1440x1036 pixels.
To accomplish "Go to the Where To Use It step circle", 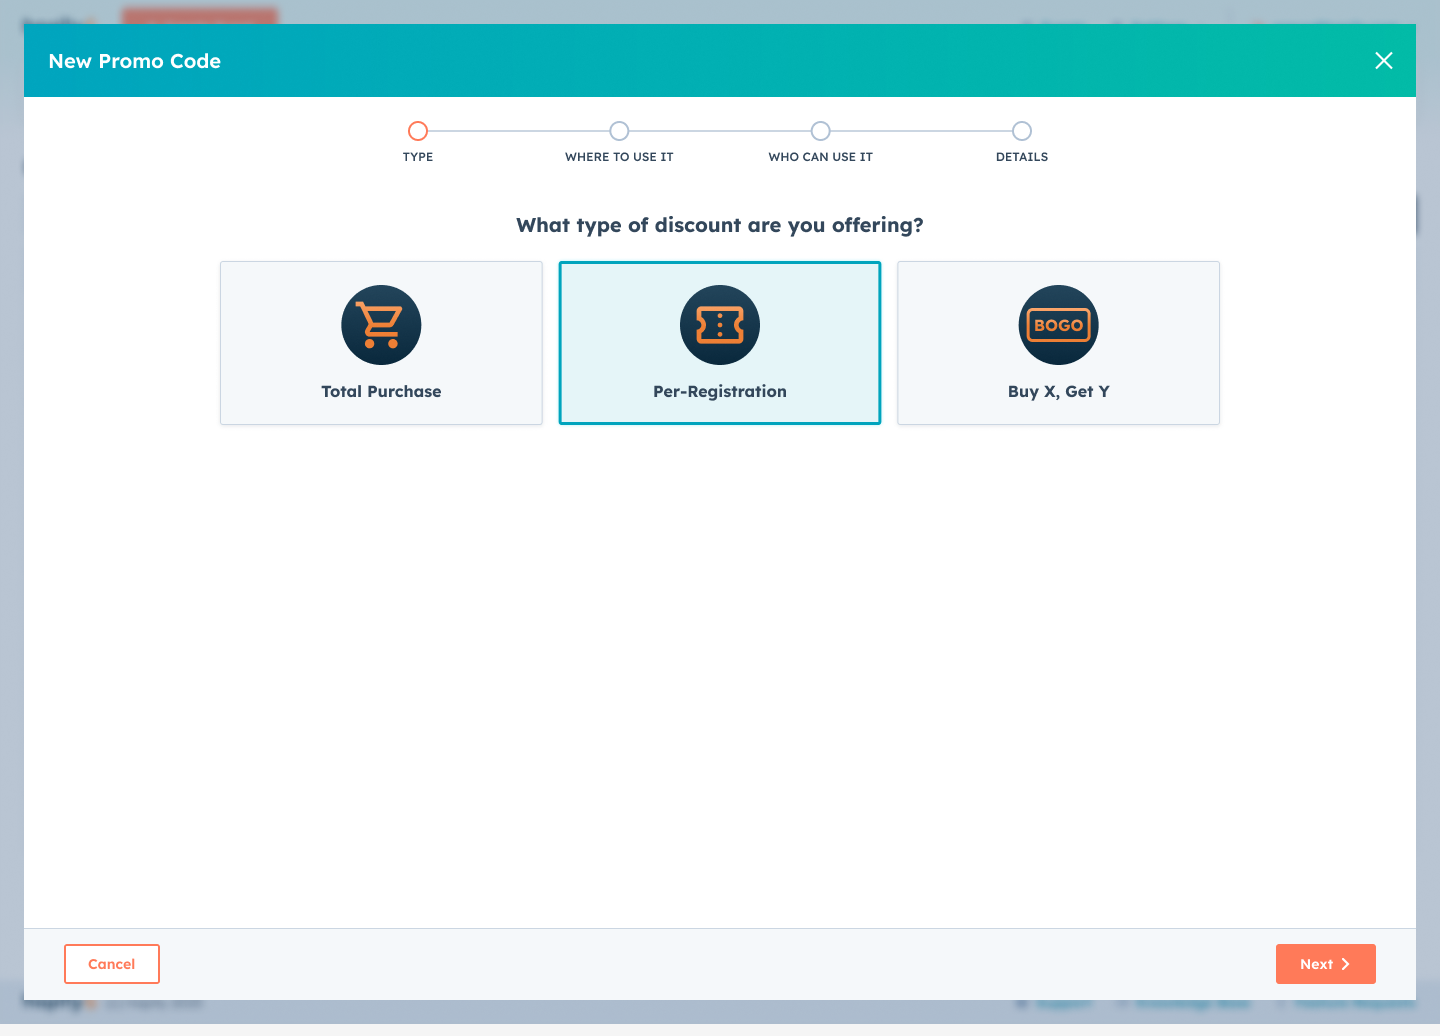I will 619,131.
